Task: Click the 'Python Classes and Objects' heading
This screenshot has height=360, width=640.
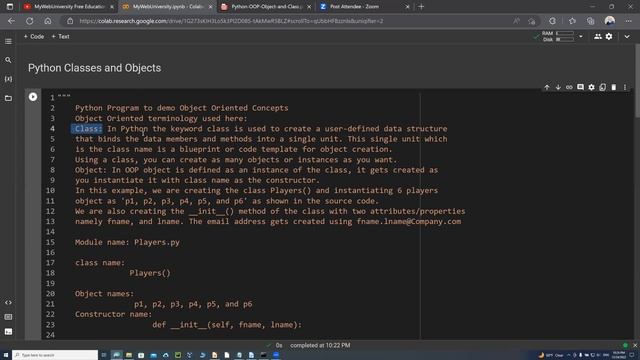Action: click(x=95, y=68)
